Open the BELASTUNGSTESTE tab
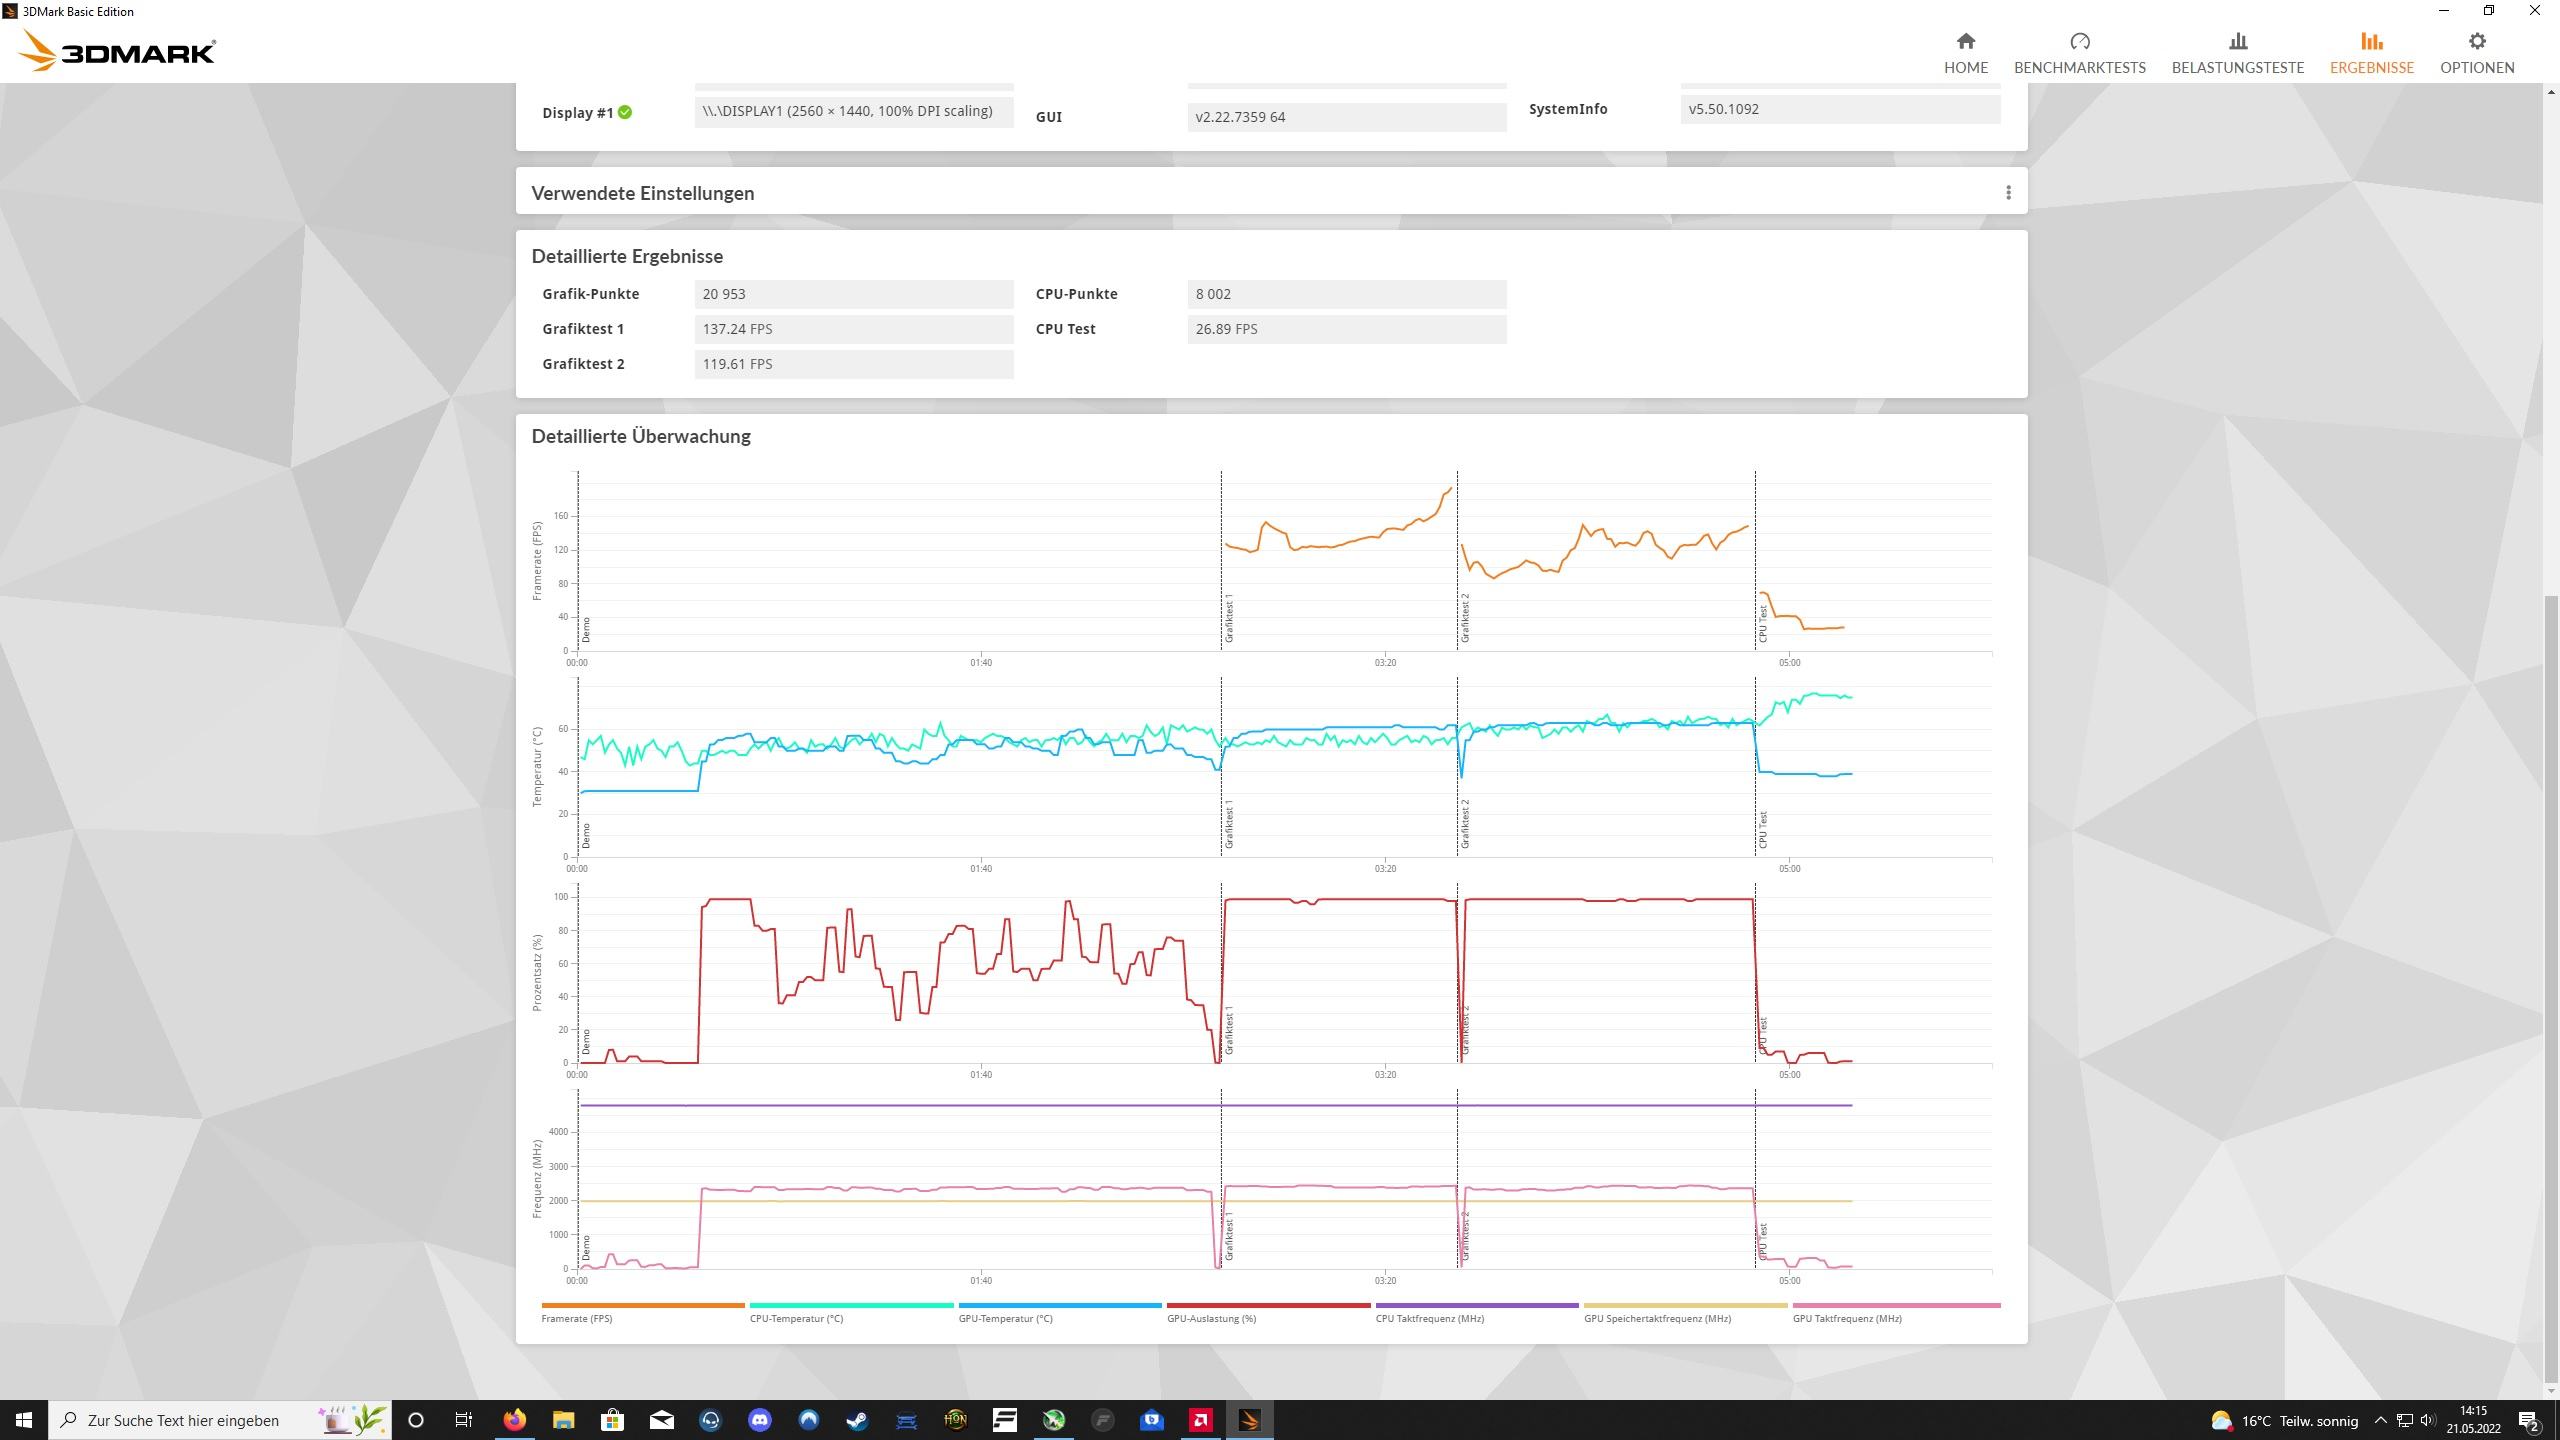 [x=2237, y=53]
